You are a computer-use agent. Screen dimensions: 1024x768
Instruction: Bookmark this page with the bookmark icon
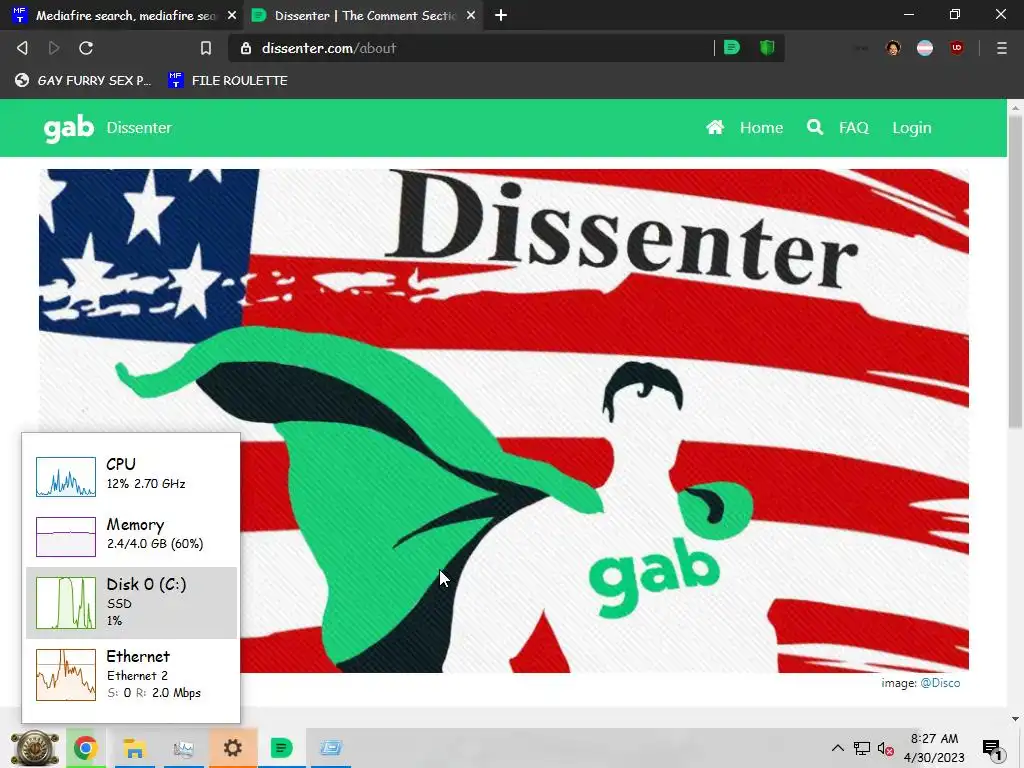(x=206, y=48)
